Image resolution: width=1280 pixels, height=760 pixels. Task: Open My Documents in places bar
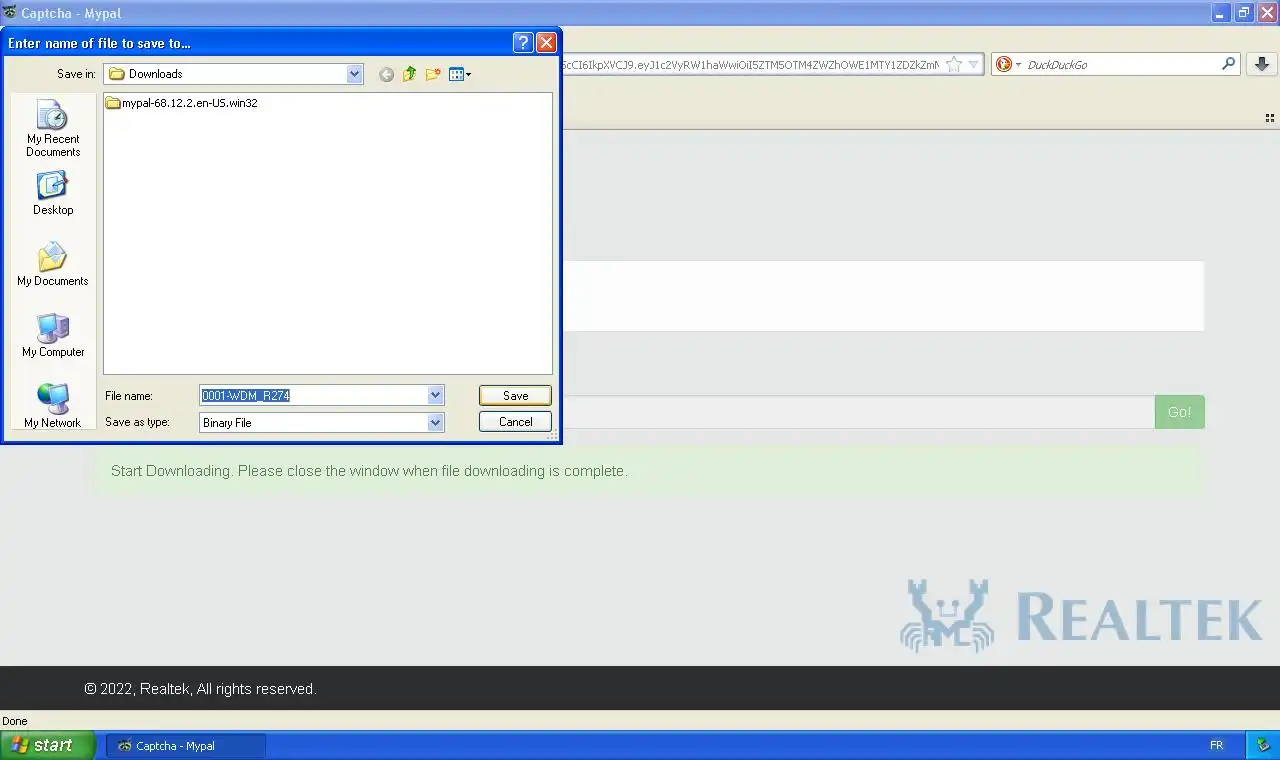tap(53, 265)
